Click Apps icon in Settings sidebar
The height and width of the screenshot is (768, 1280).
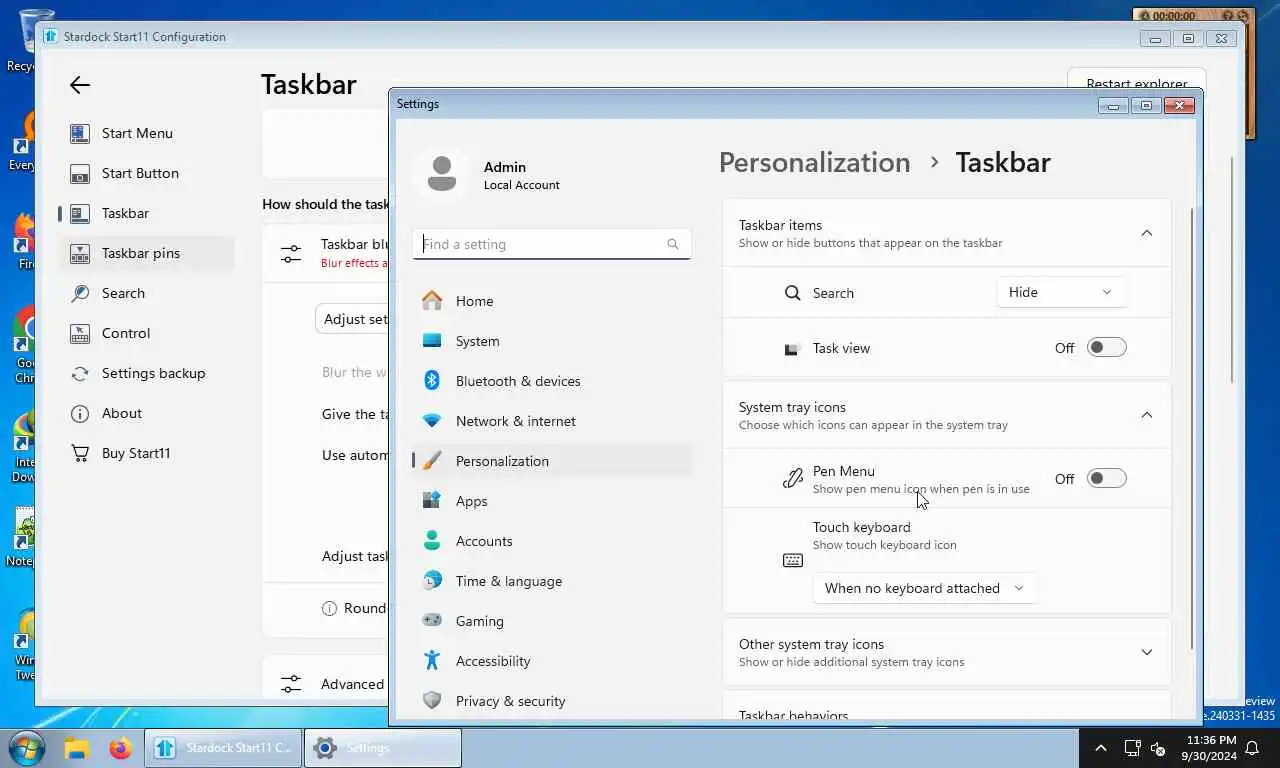pos(432,500)
